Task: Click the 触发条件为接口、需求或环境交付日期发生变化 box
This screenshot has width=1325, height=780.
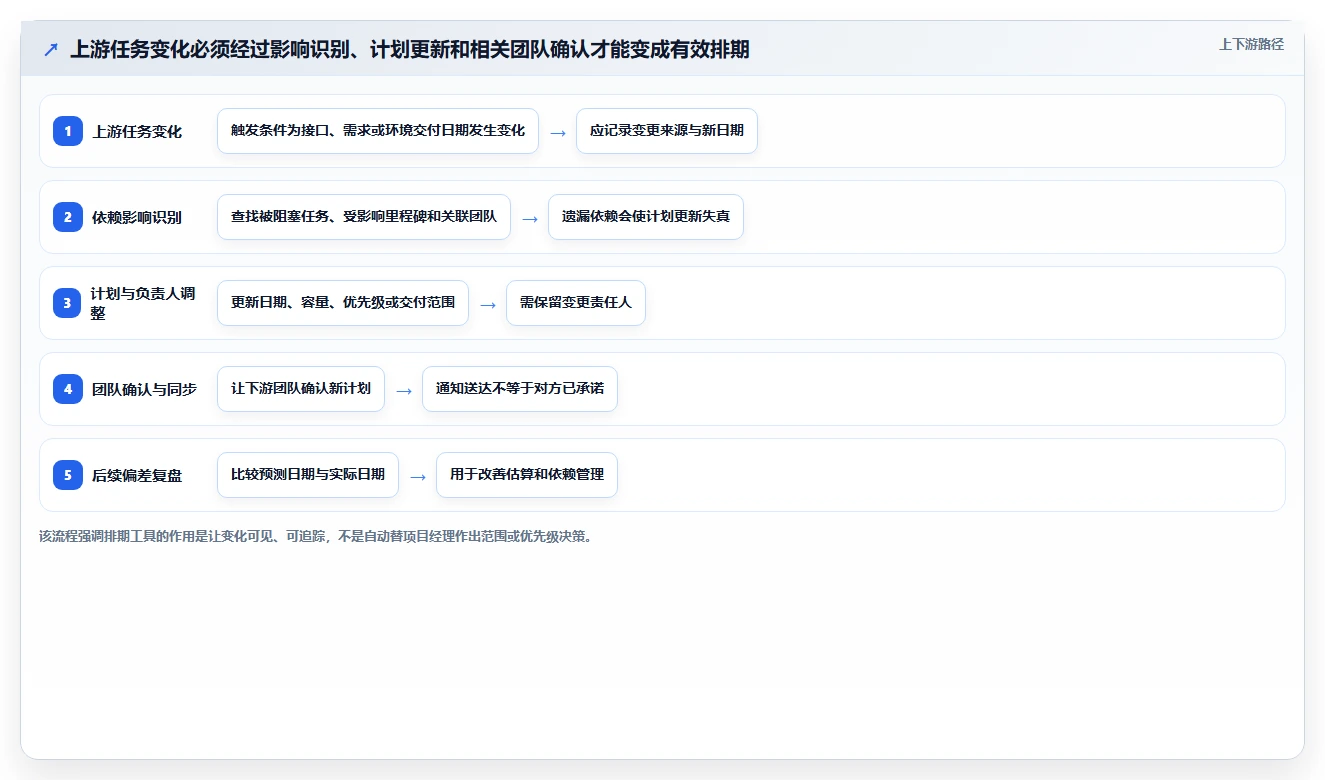Action: (x=378, y=131)
